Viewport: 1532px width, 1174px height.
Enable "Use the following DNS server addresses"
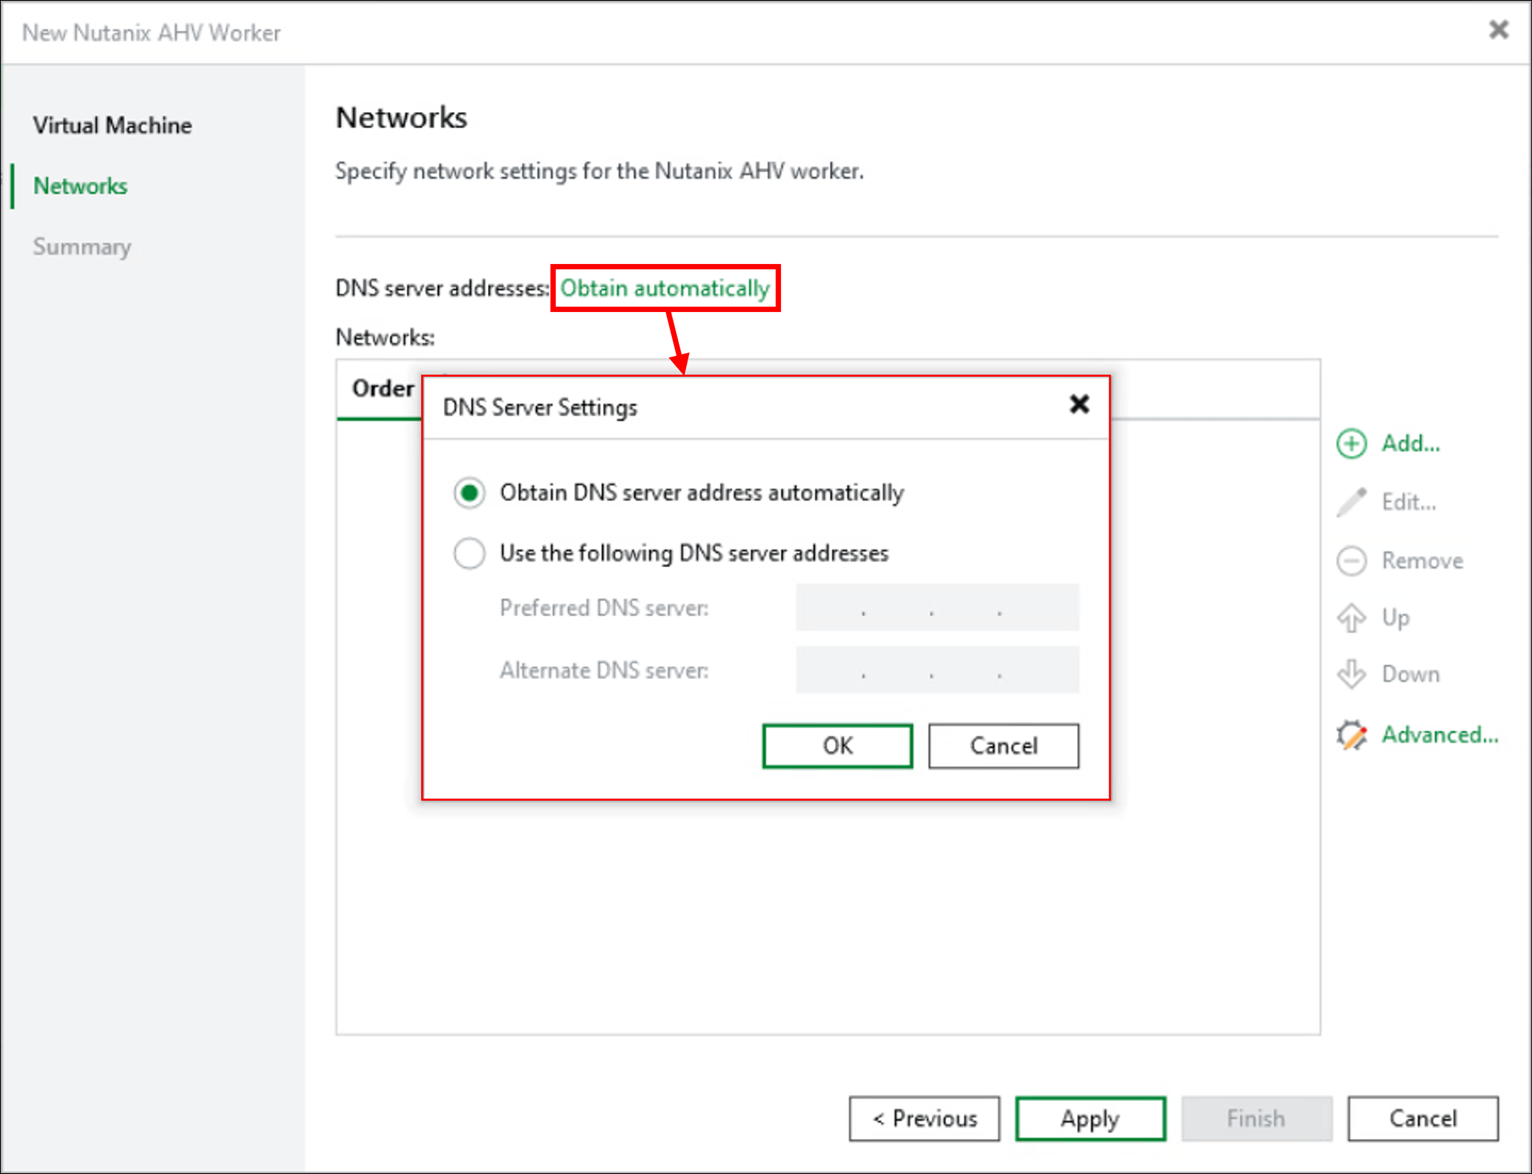click(469, 553)
